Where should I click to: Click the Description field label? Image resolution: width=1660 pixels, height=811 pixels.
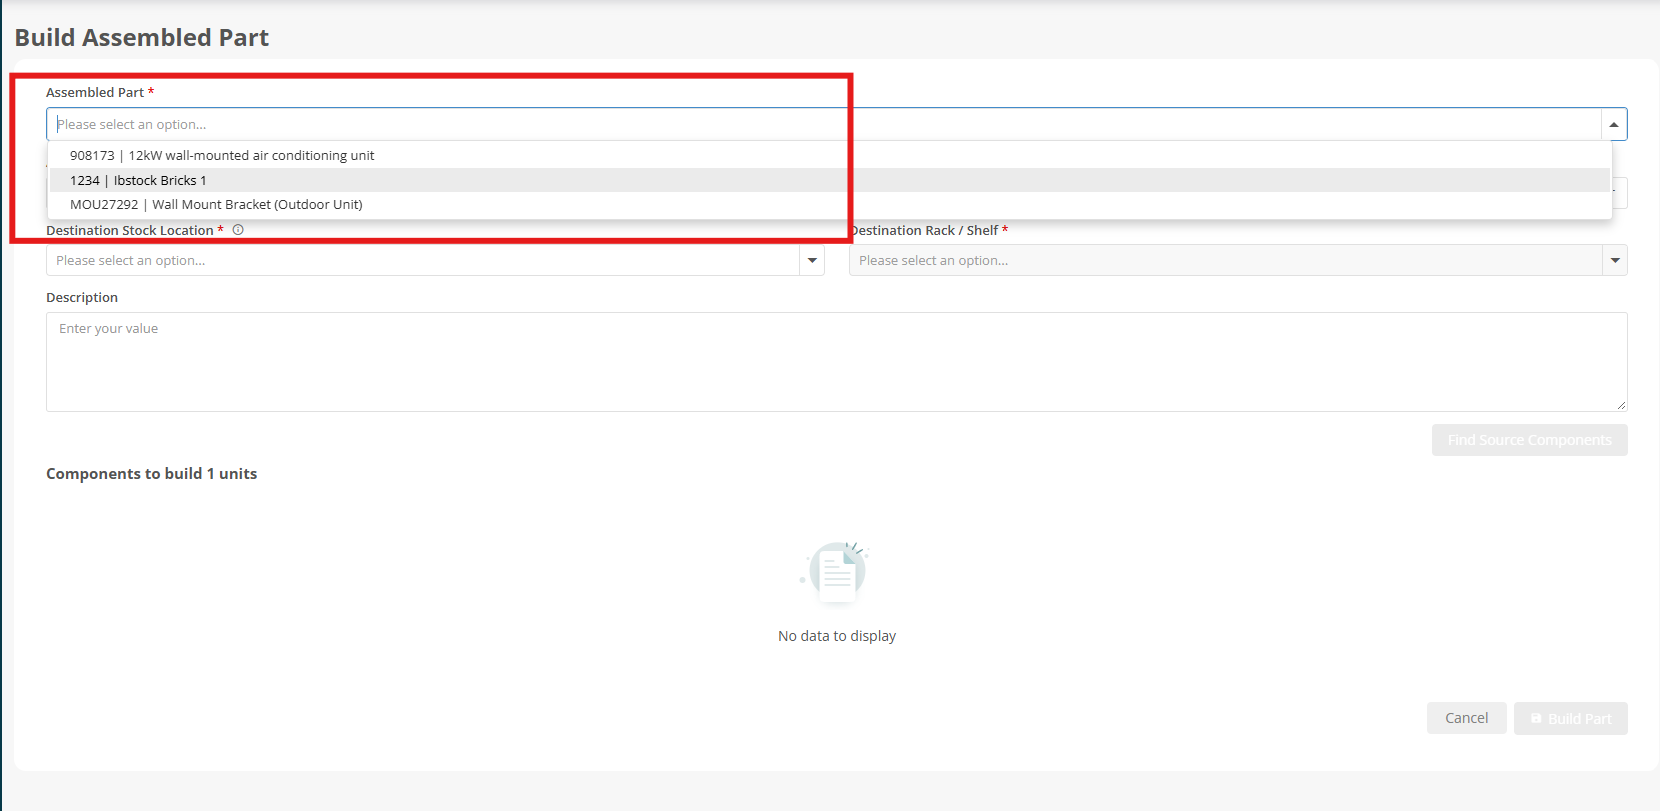[x=82, y=297]
